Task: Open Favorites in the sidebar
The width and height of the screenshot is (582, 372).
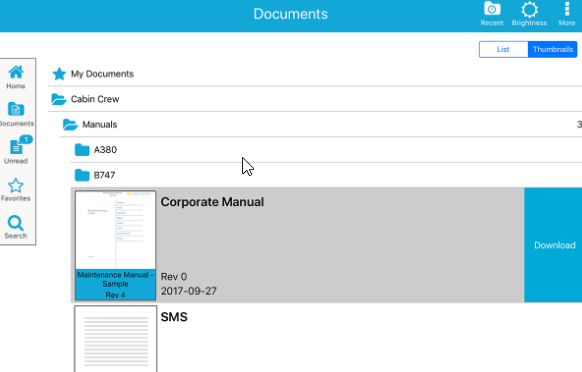Action: 16,190
